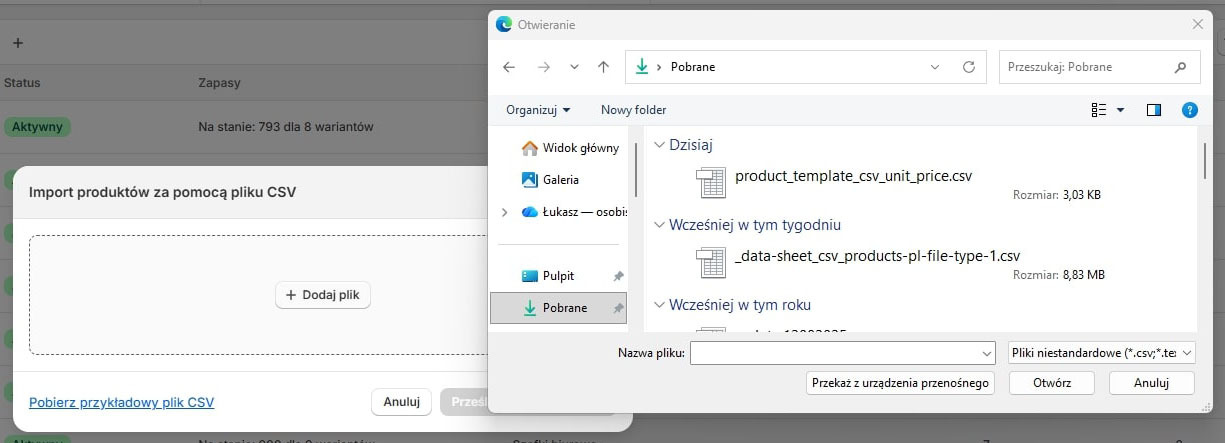The width and height of the screenshot is (1225, 443).
Task: Refresh the Pobrane folder view
Action: [968, 67]
